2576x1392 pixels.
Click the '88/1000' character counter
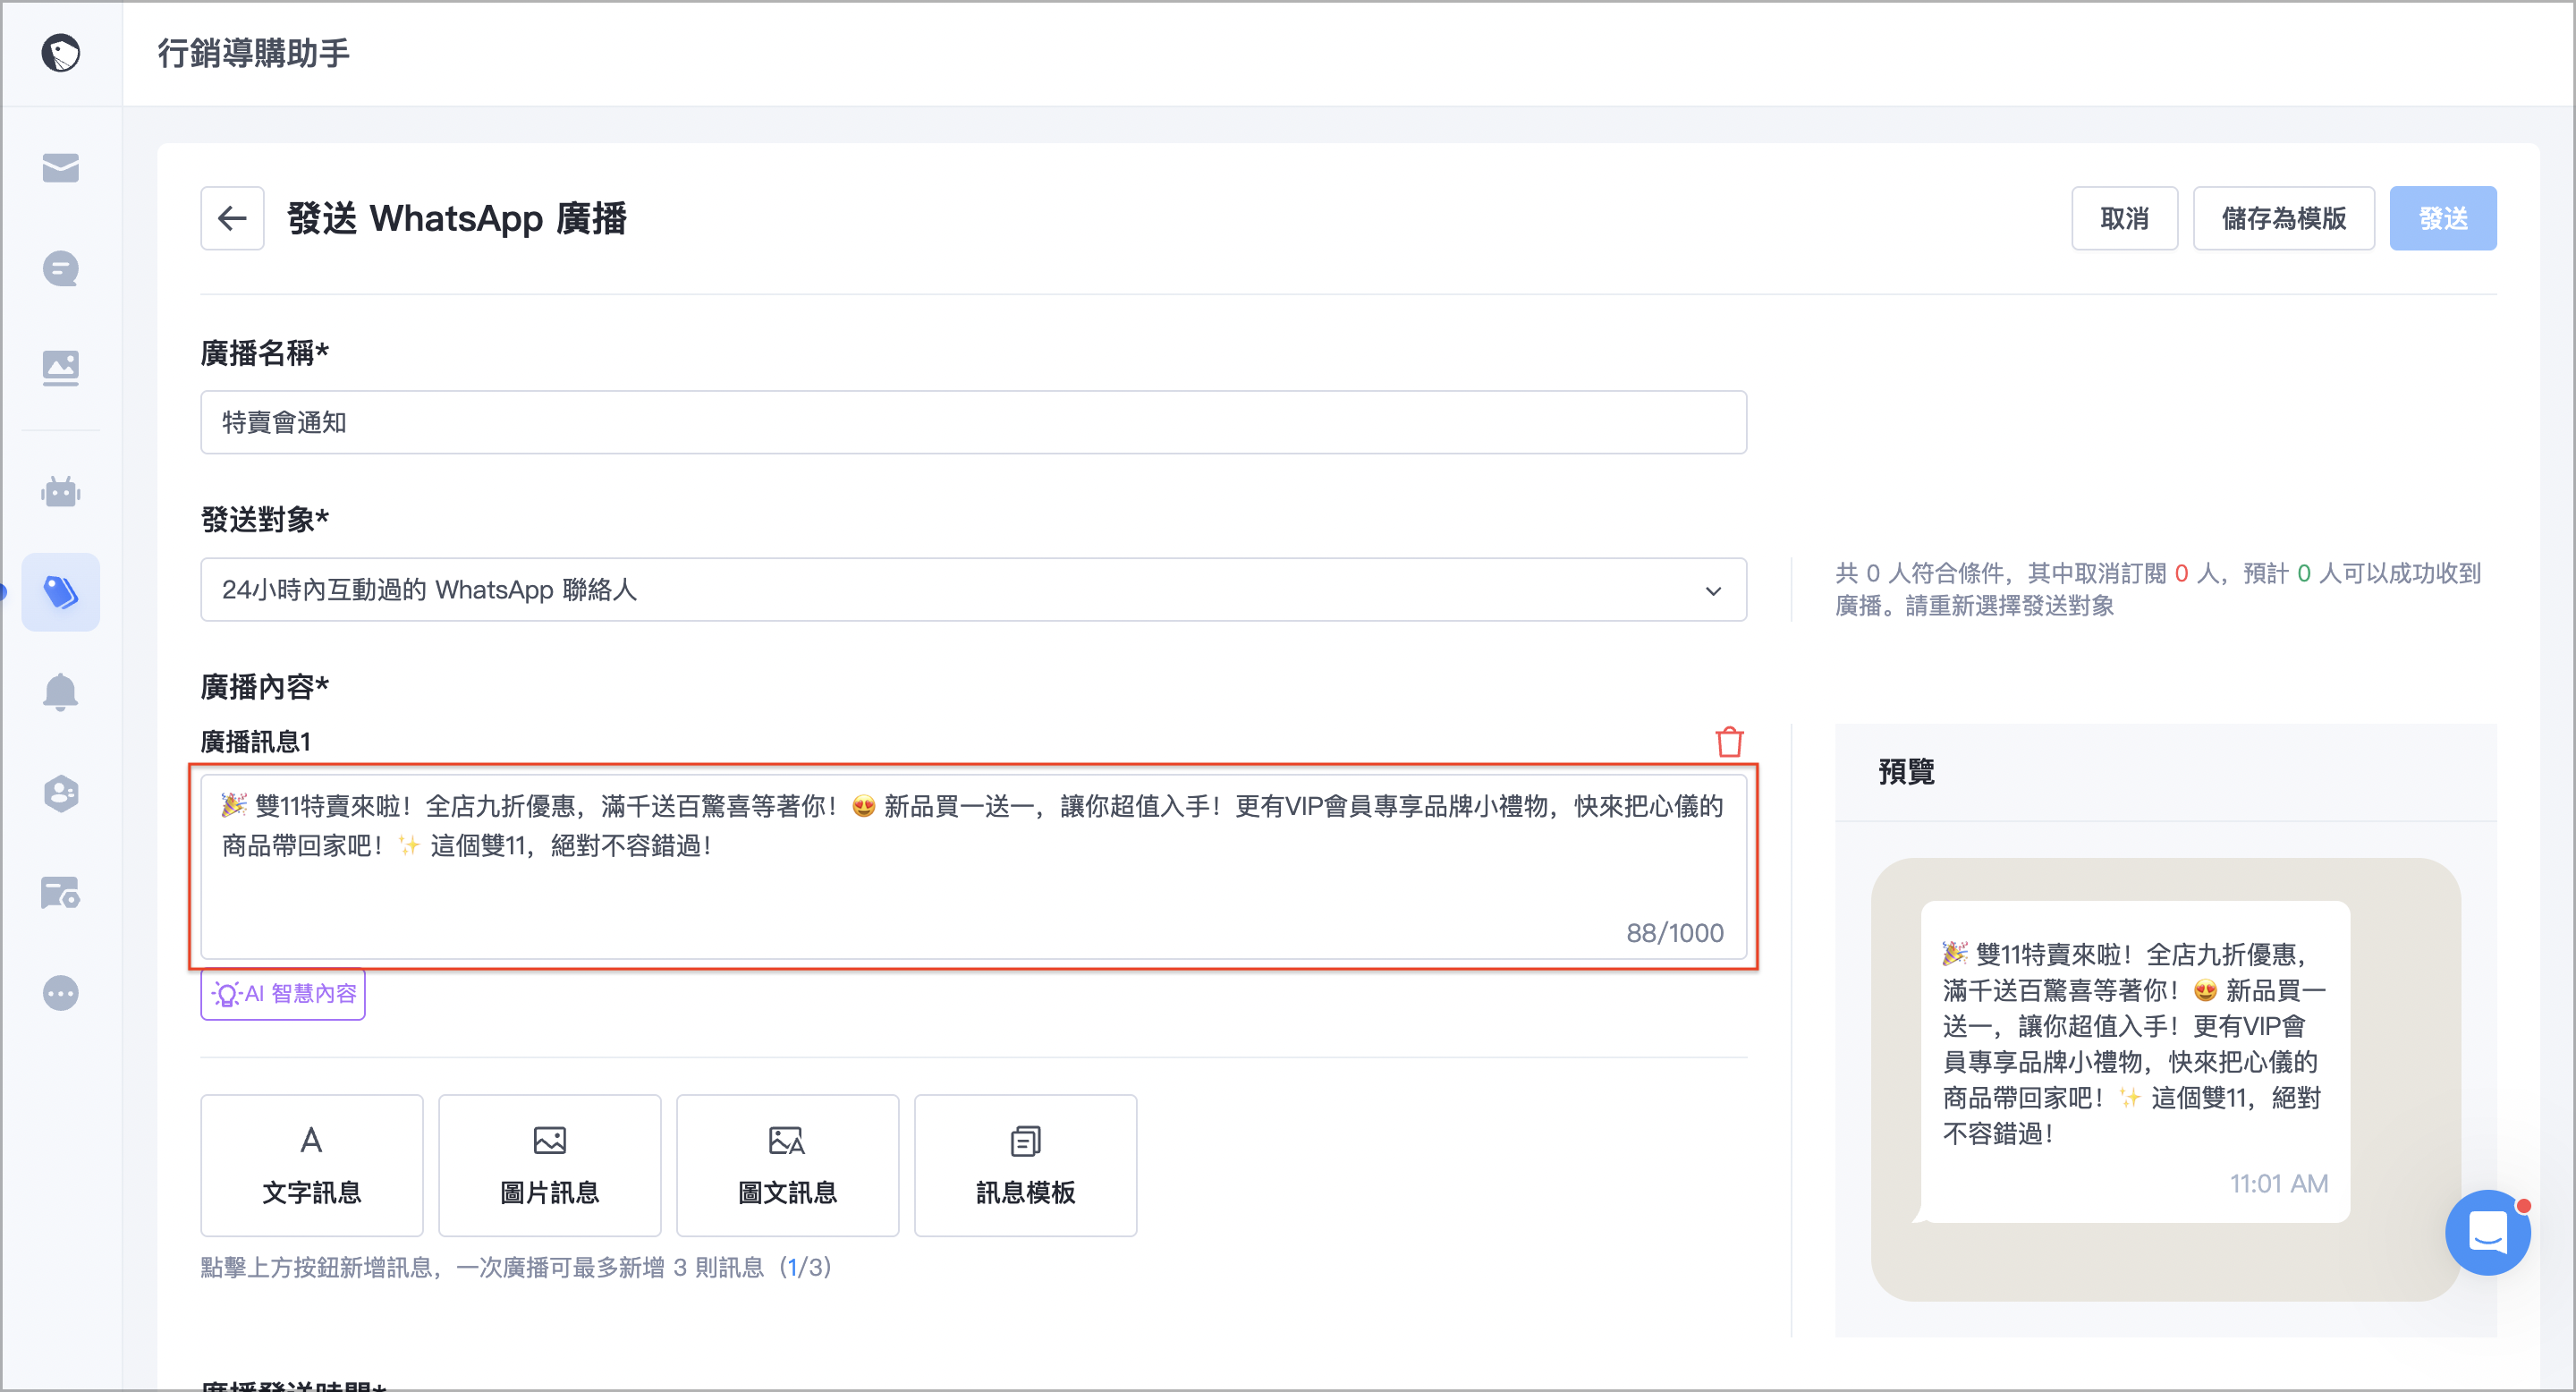click(1675, 933)
